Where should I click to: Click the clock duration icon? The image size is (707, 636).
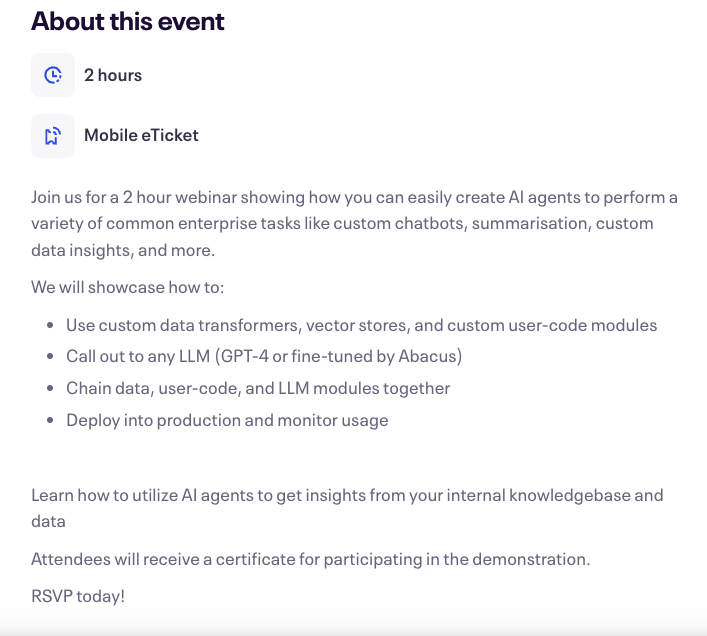point(53,75)
